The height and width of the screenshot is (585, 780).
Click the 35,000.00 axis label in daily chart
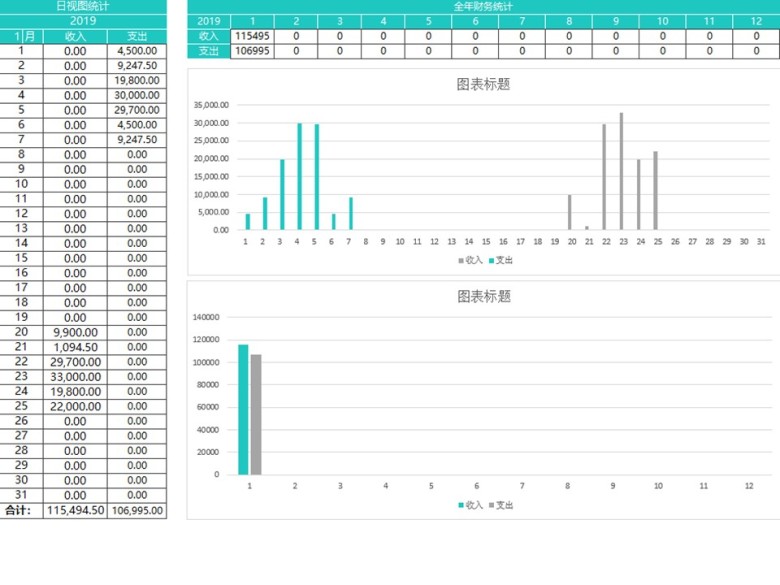211,105
